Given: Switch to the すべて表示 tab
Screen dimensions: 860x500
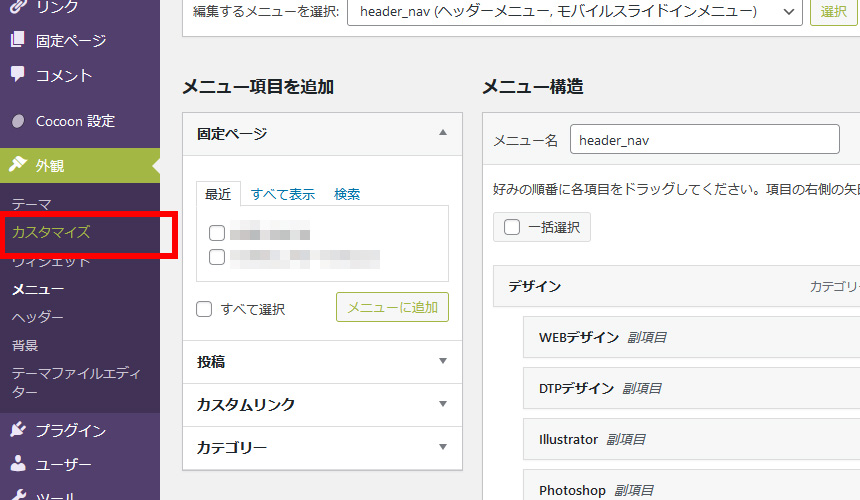Looking at the screenshot, I should click(x=283, y=194).
